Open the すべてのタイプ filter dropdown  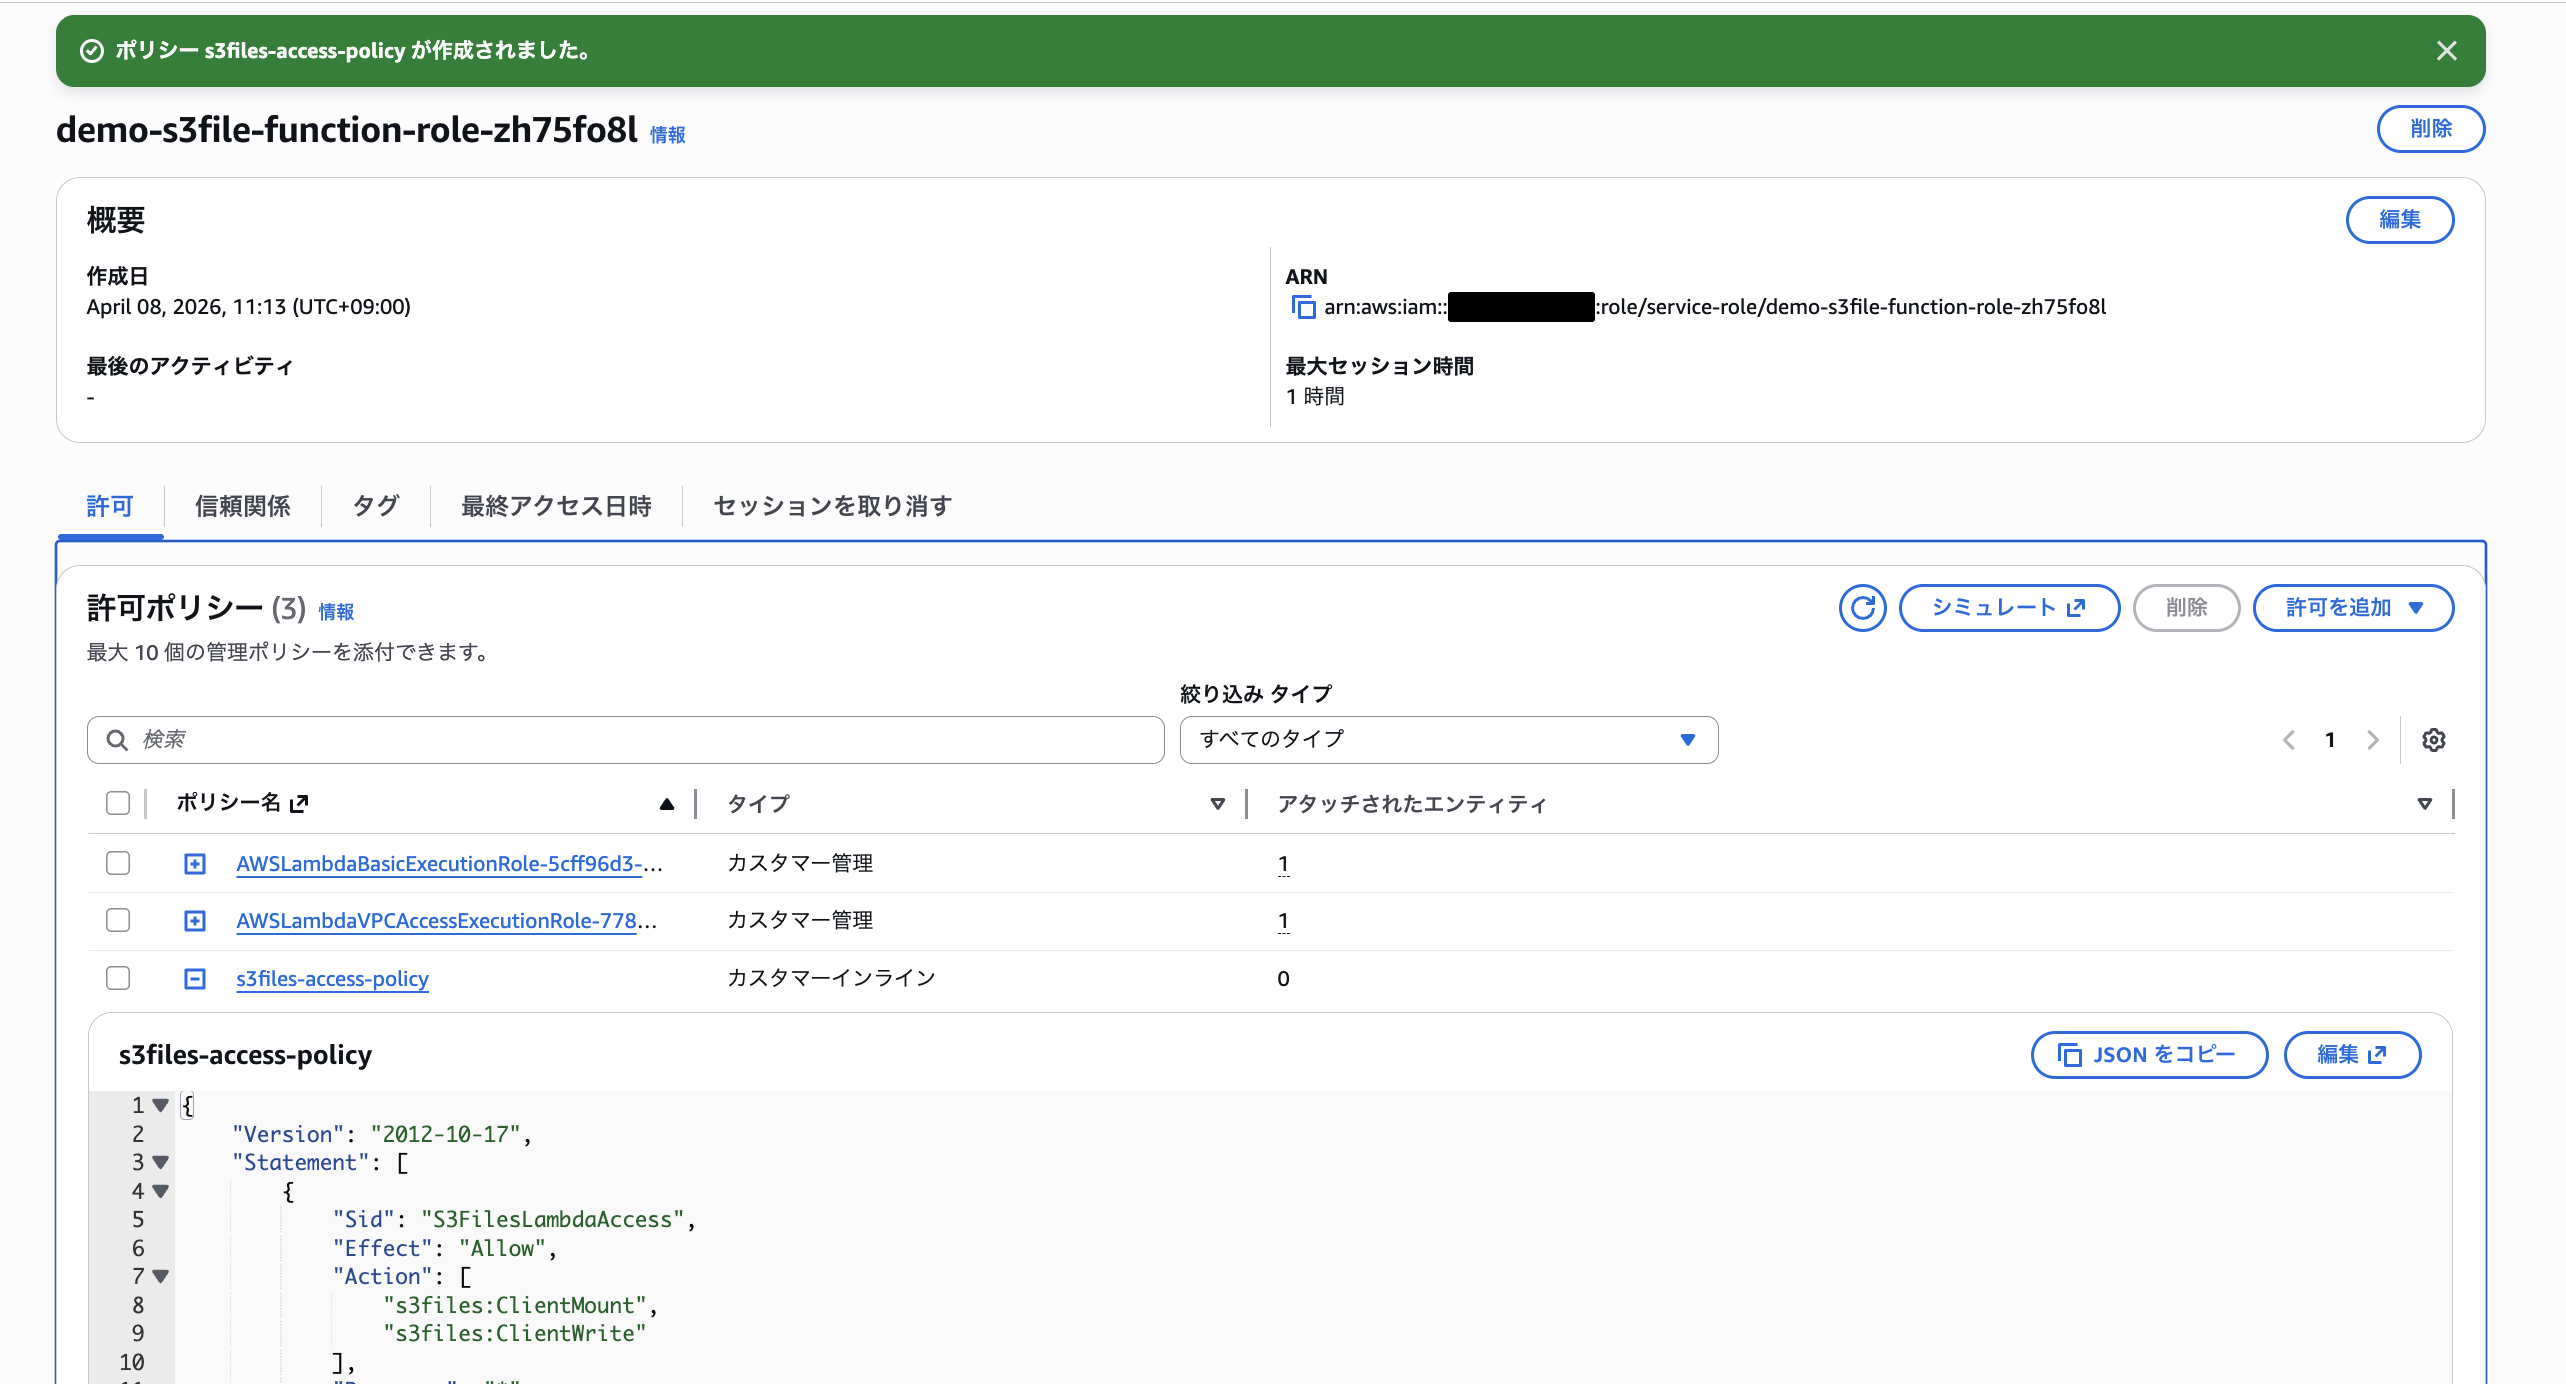[1448, 740]
